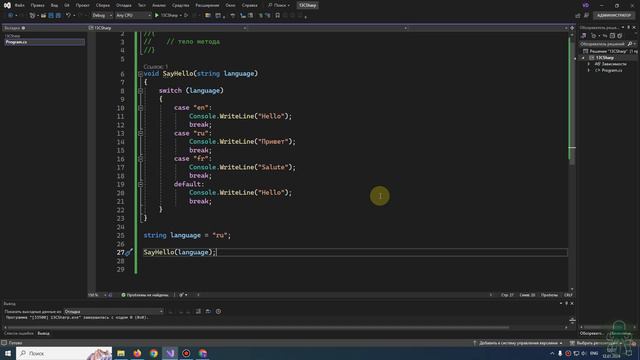Expand Program.cs node in Solution Explorer
Viewport: 640px width, 360px height.
coord(589,70)
